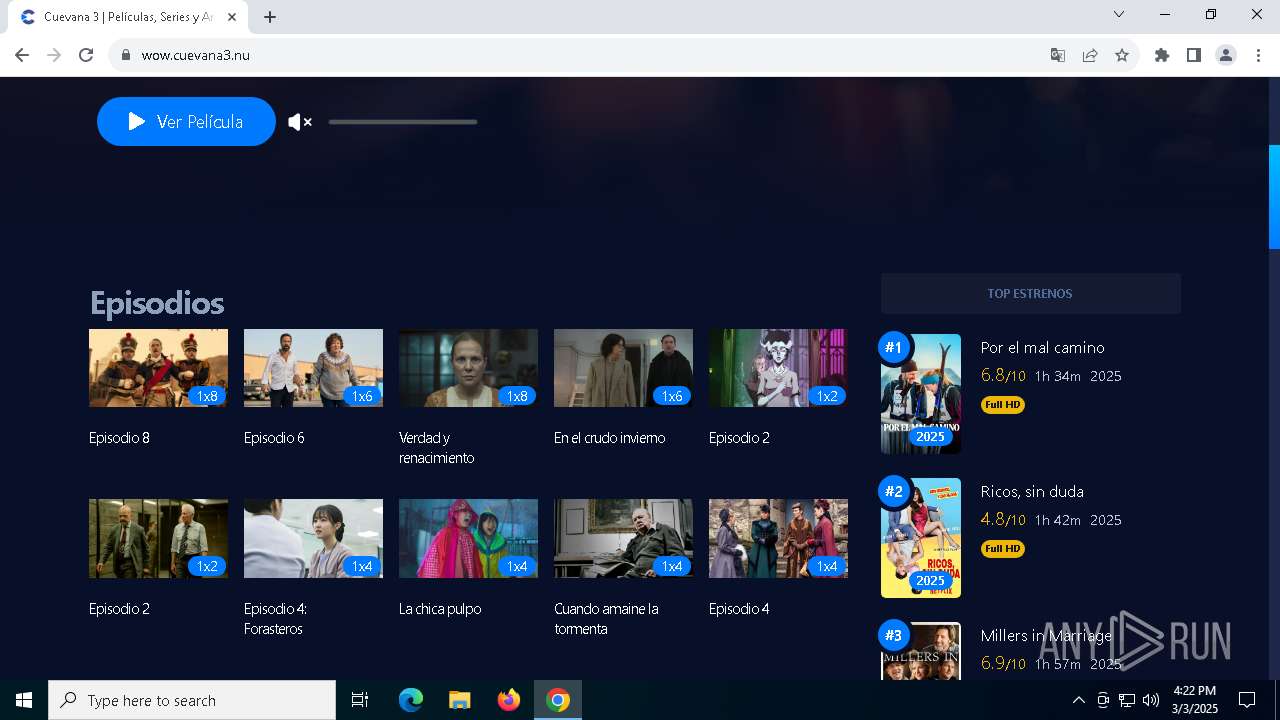Click Full HD badge under Por el mal camino
The image size is (1280, 720).
1003,405
